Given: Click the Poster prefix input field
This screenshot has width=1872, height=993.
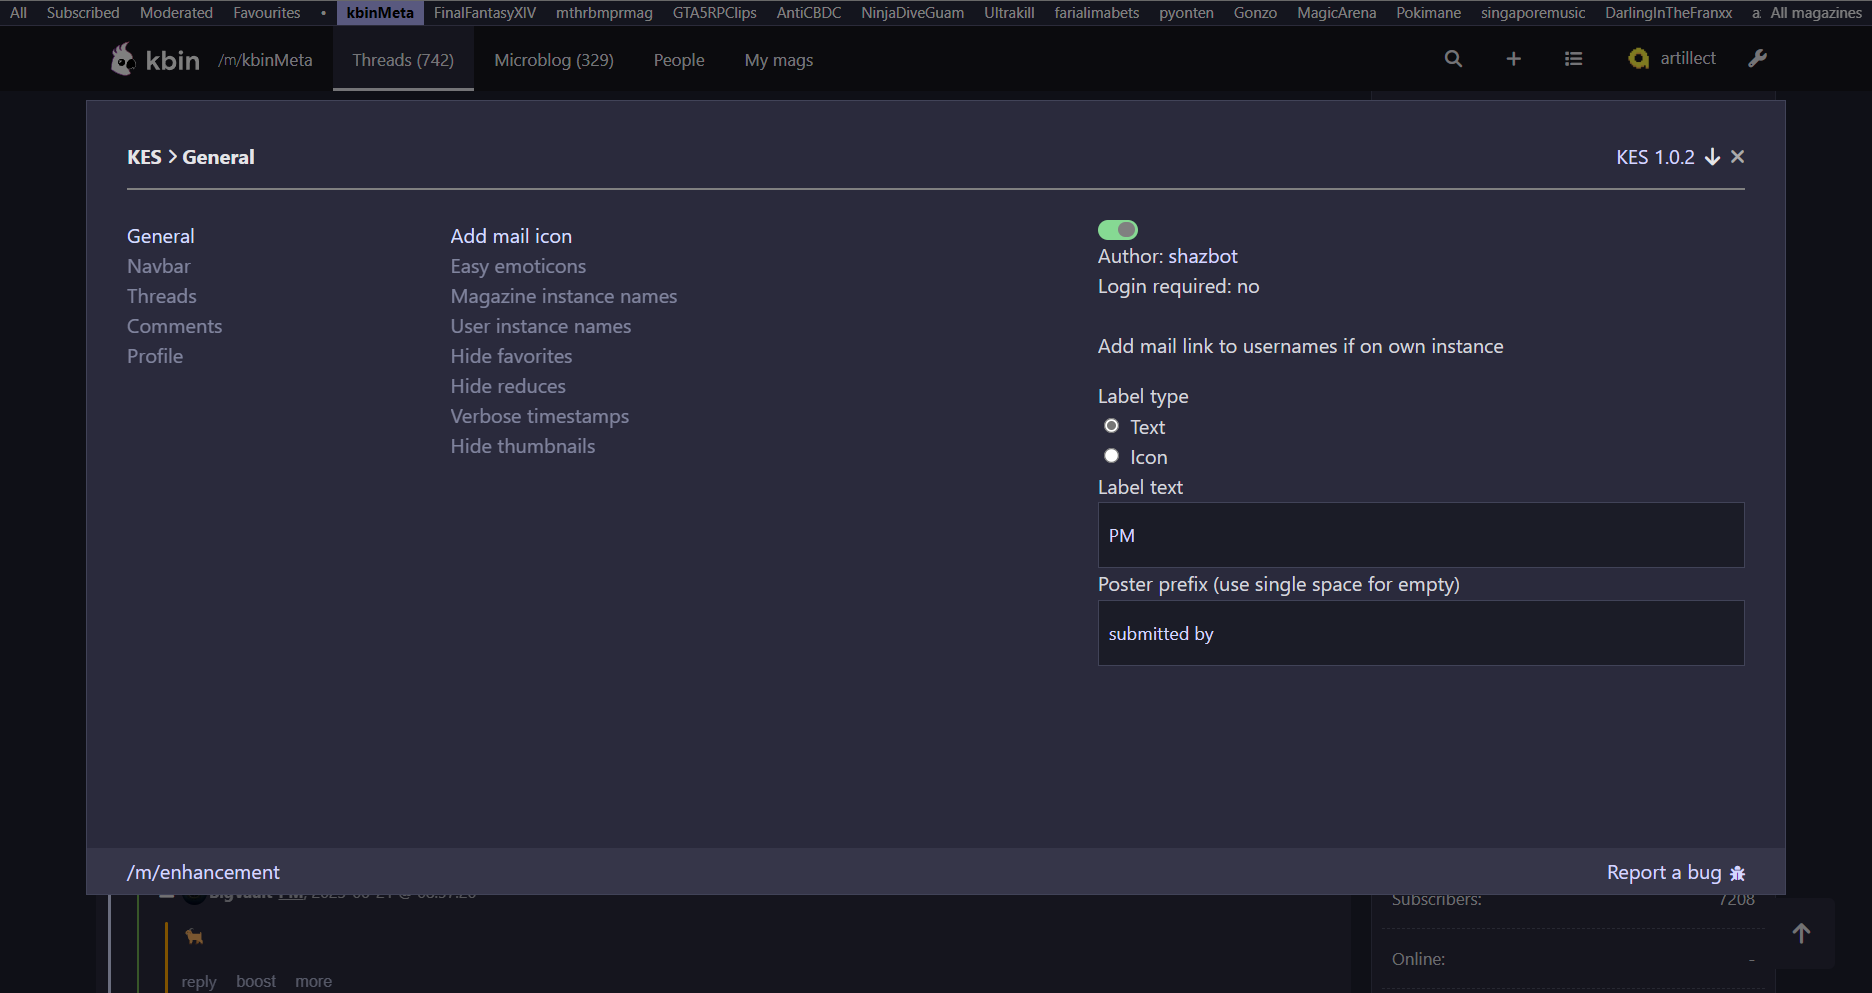Looking at the screenshot, I should pos(1421,633).
